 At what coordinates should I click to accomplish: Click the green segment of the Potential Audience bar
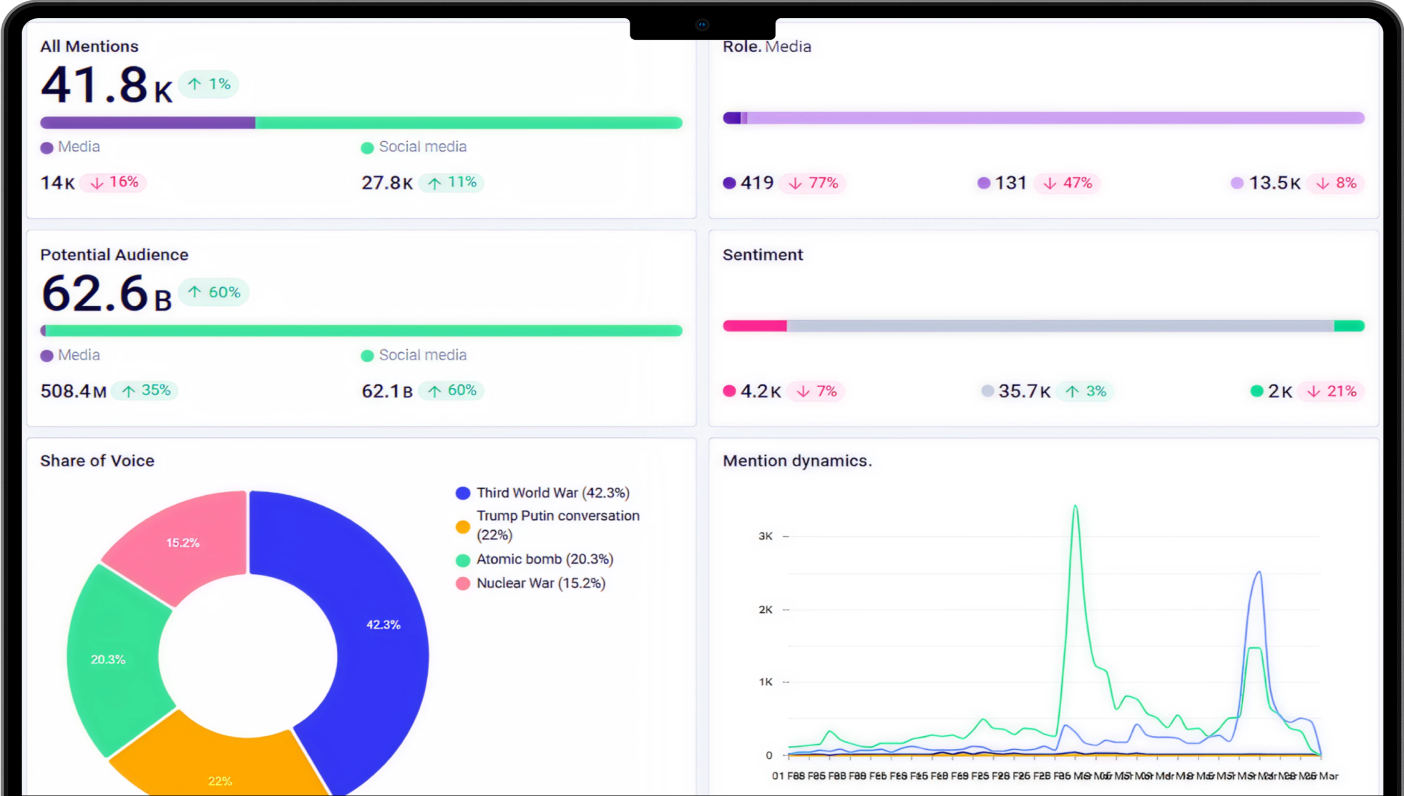pyautogui.click(x=364, y=331)
